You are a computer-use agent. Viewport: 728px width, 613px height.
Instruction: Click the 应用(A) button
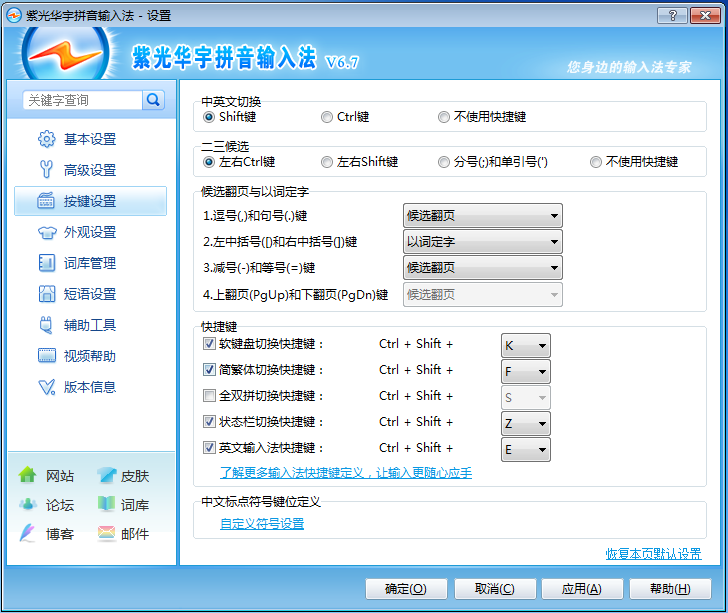point(582,589)
